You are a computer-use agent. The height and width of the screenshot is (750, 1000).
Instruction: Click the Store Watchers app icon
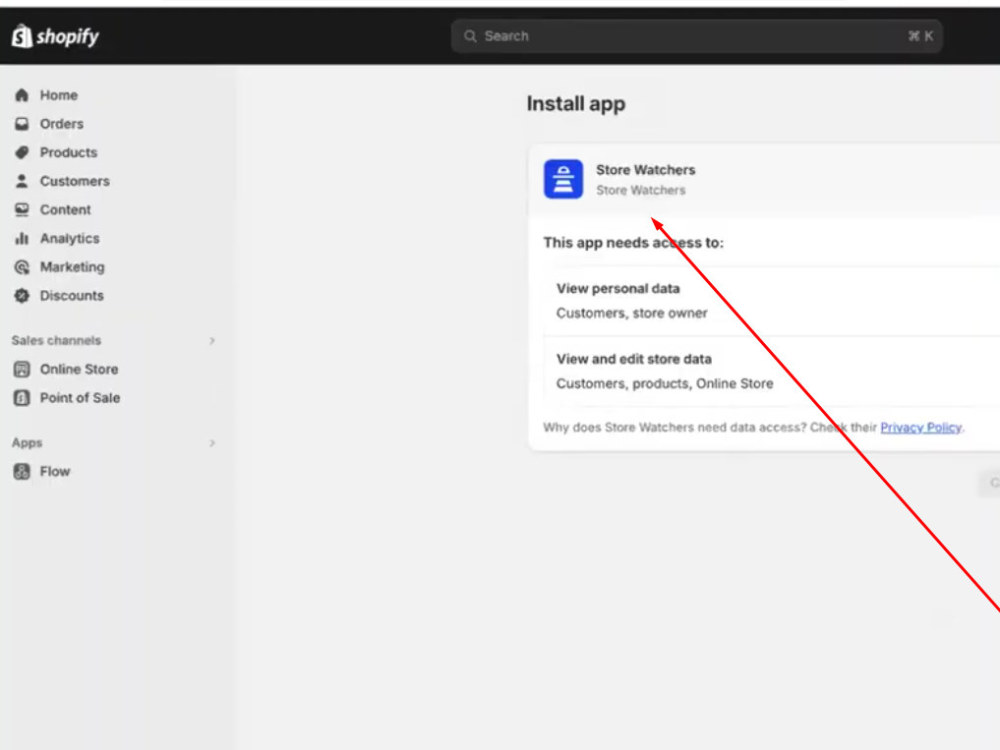pyautogui.click(x=563, y=179)
